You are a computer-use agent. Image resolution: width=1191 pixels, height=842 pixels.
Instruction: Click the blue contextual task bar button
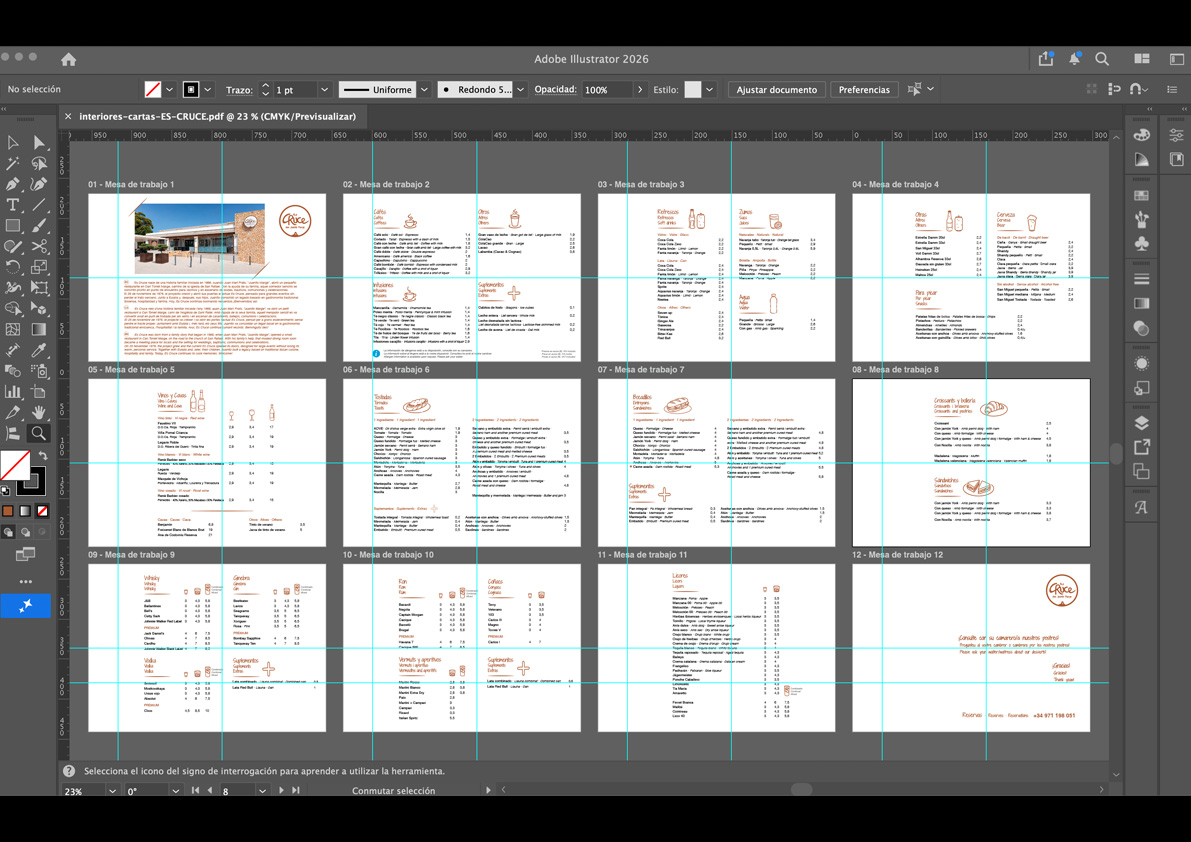25,605
